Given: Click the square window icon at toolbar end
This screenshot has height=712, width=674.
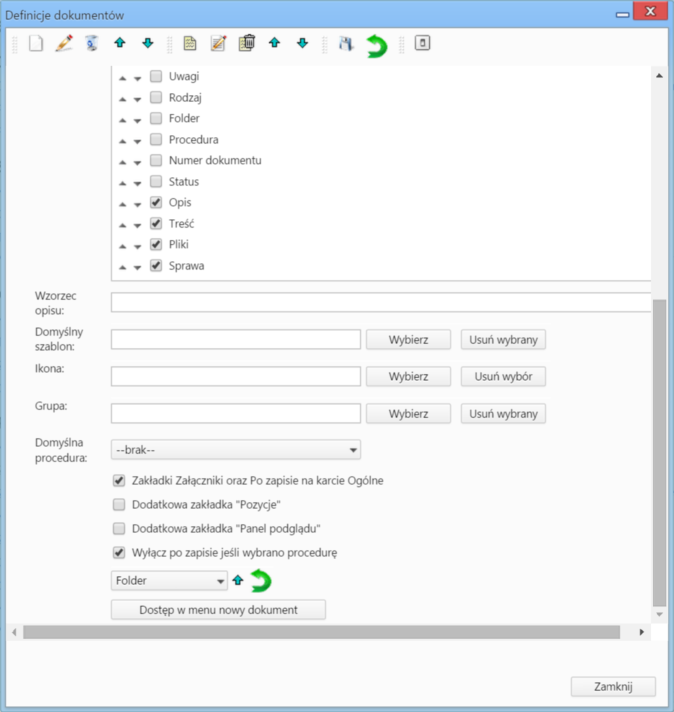Looking at the screenshot, I should 422,43.
